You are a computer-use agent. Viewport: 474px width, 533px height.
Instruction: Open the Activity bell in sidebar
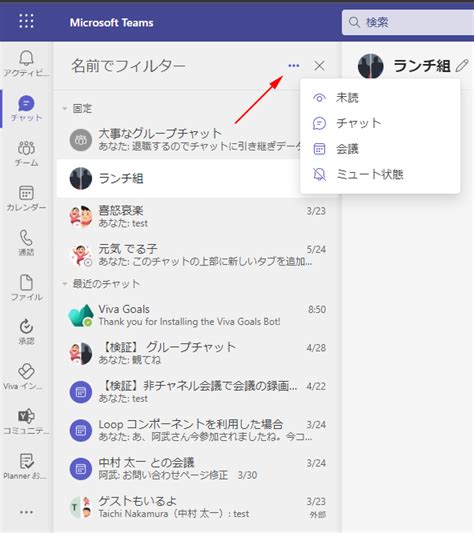[x=26, y=63]
